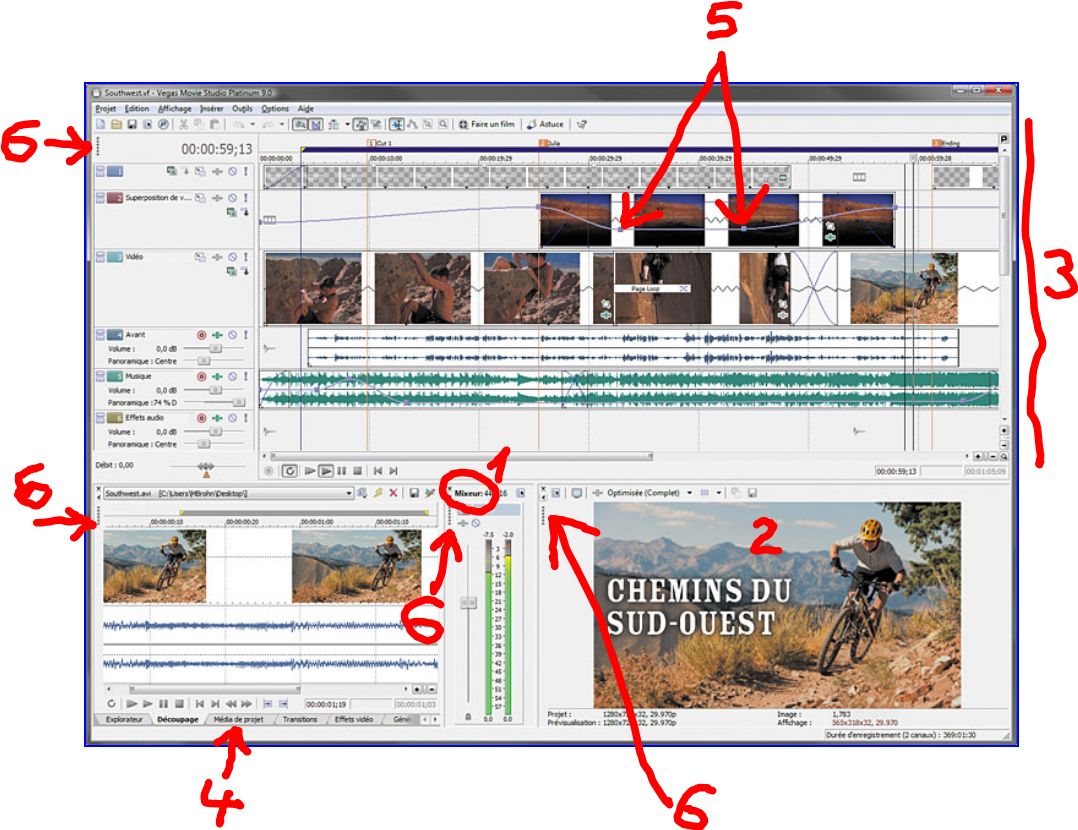Click the mixer volume fader
The image size is (1078, 830).
[x=468, y=603]
